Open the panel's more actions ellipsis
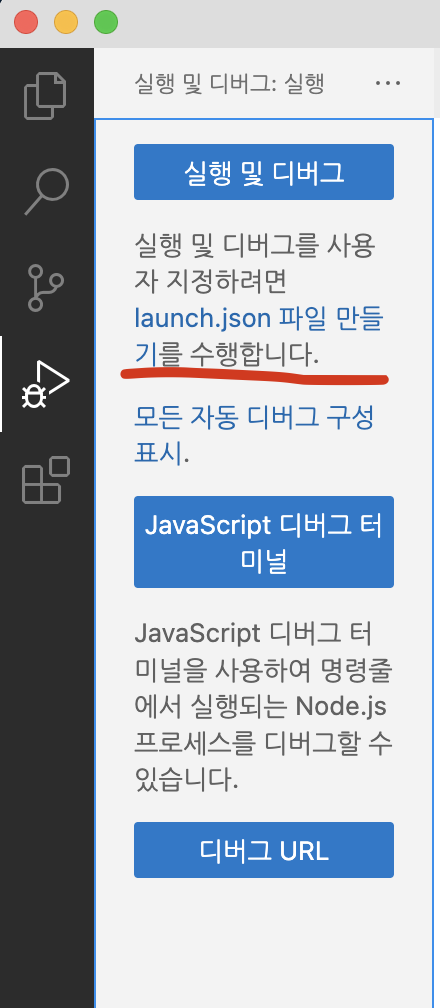 pos(387,83)
